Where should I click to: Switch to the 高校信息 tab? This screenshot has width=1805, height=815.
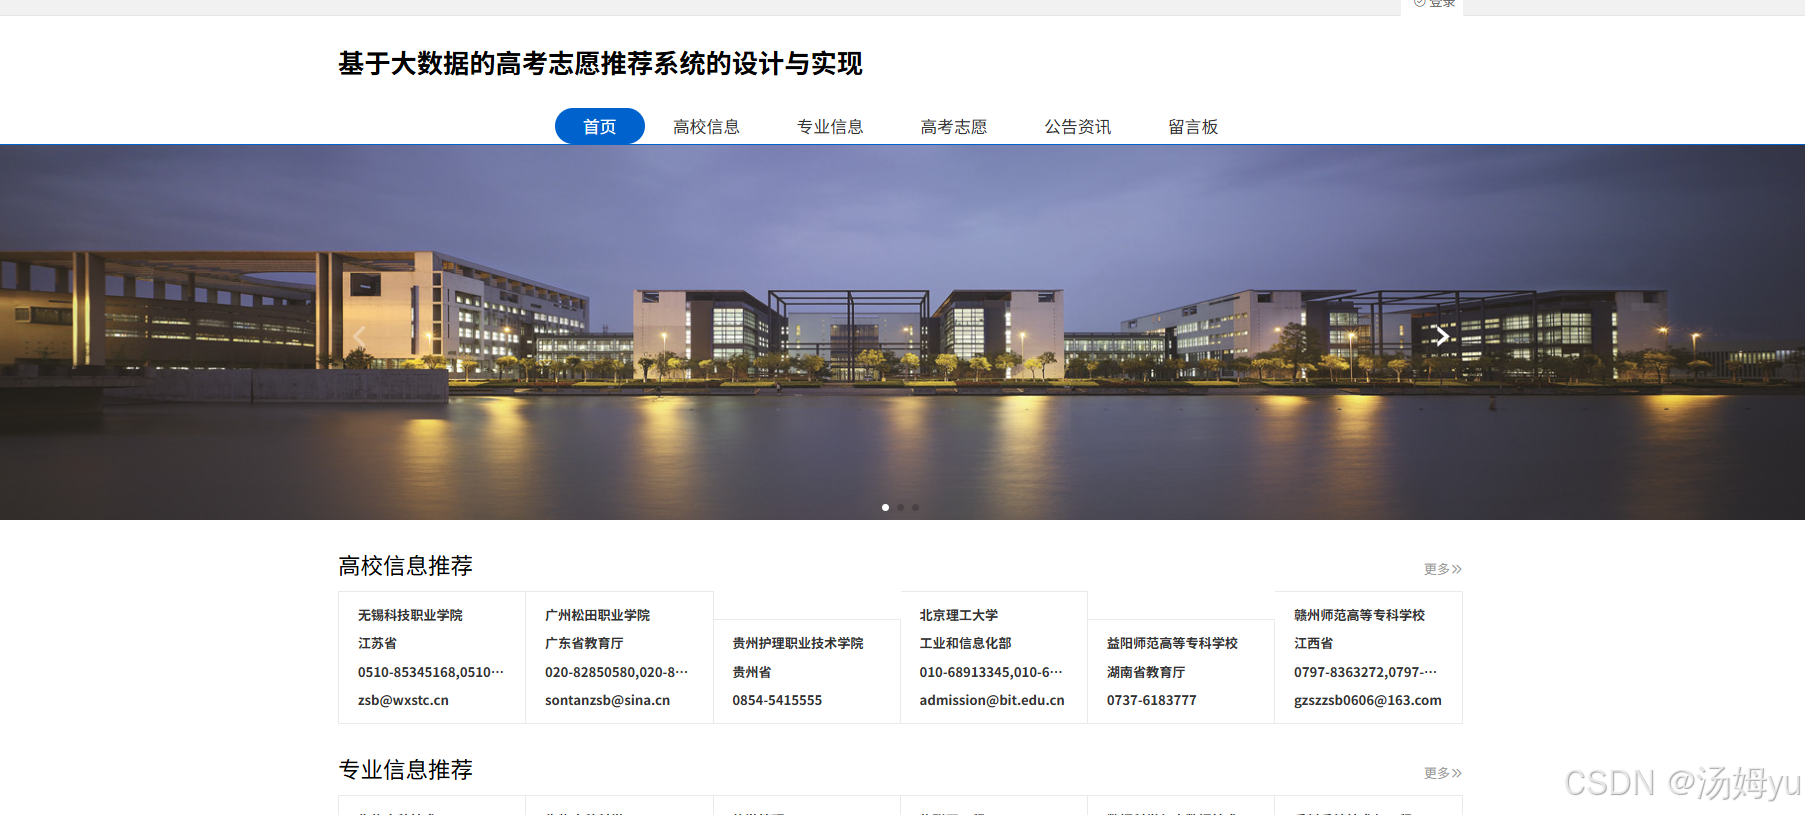pos(706,126)
